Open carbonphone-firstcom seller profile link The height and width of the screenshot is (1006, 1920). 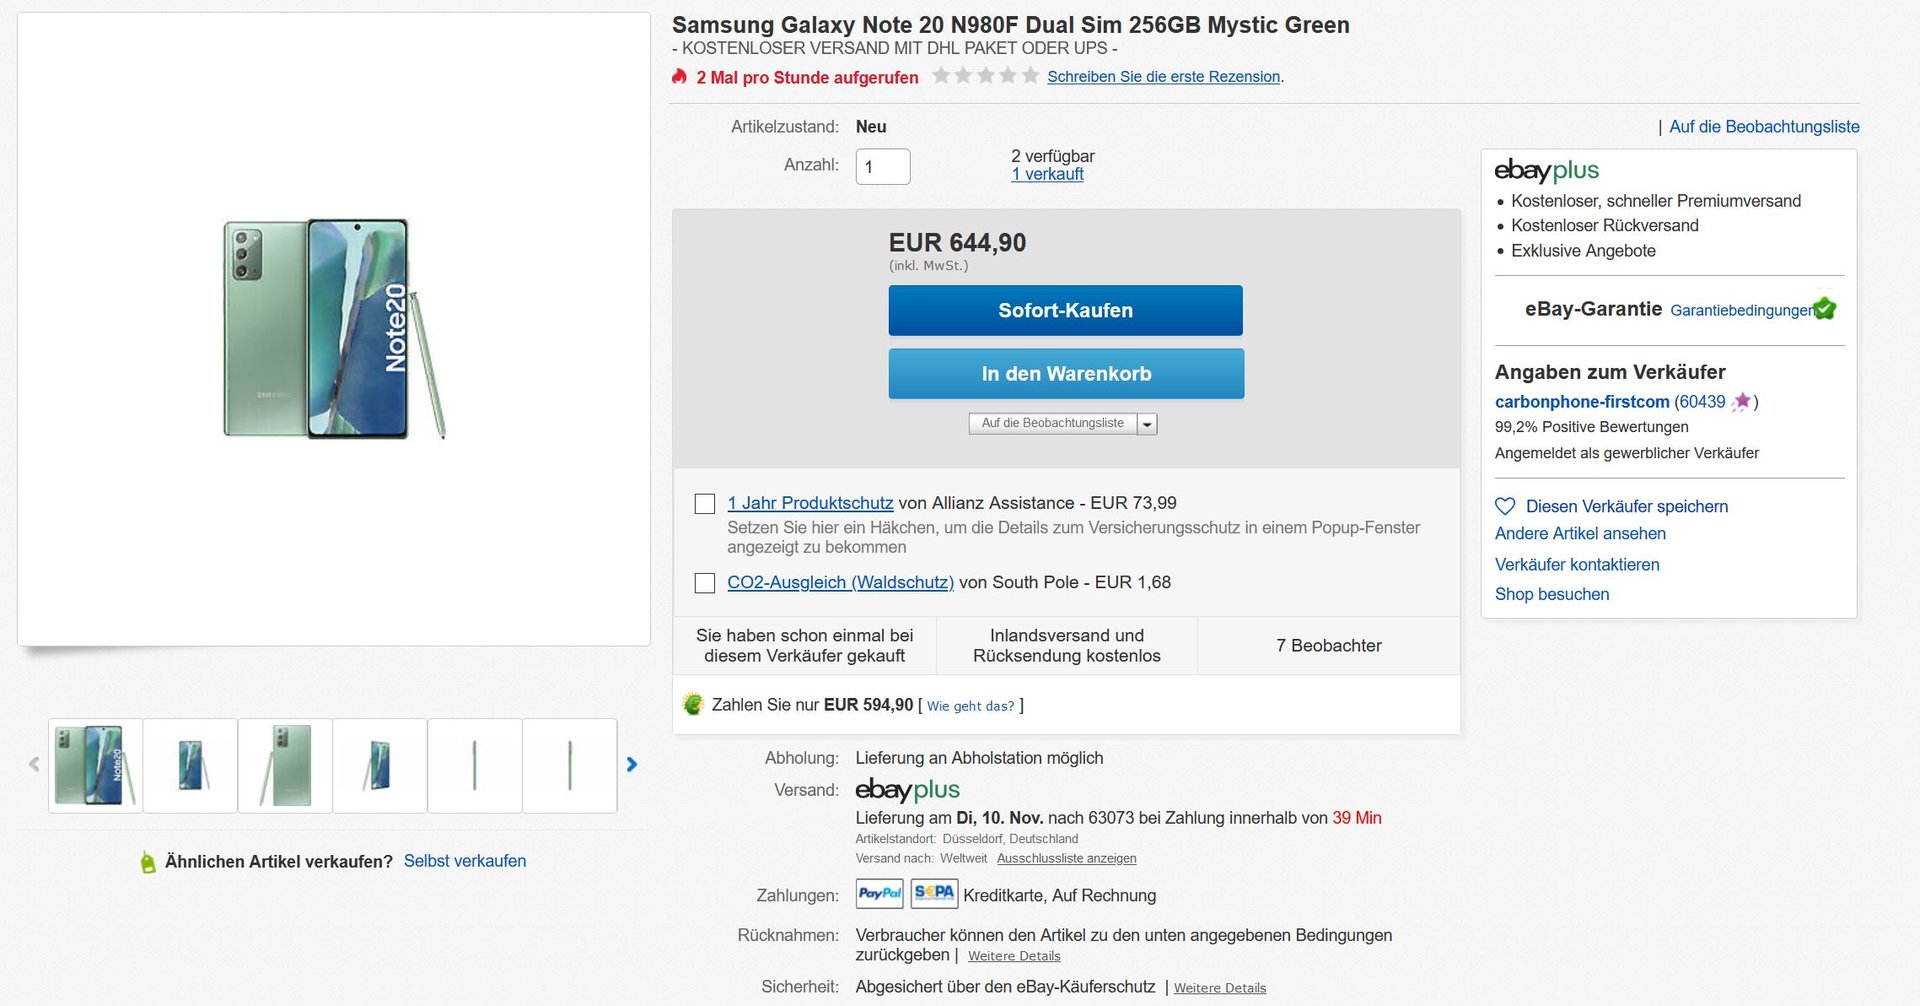1581,402
